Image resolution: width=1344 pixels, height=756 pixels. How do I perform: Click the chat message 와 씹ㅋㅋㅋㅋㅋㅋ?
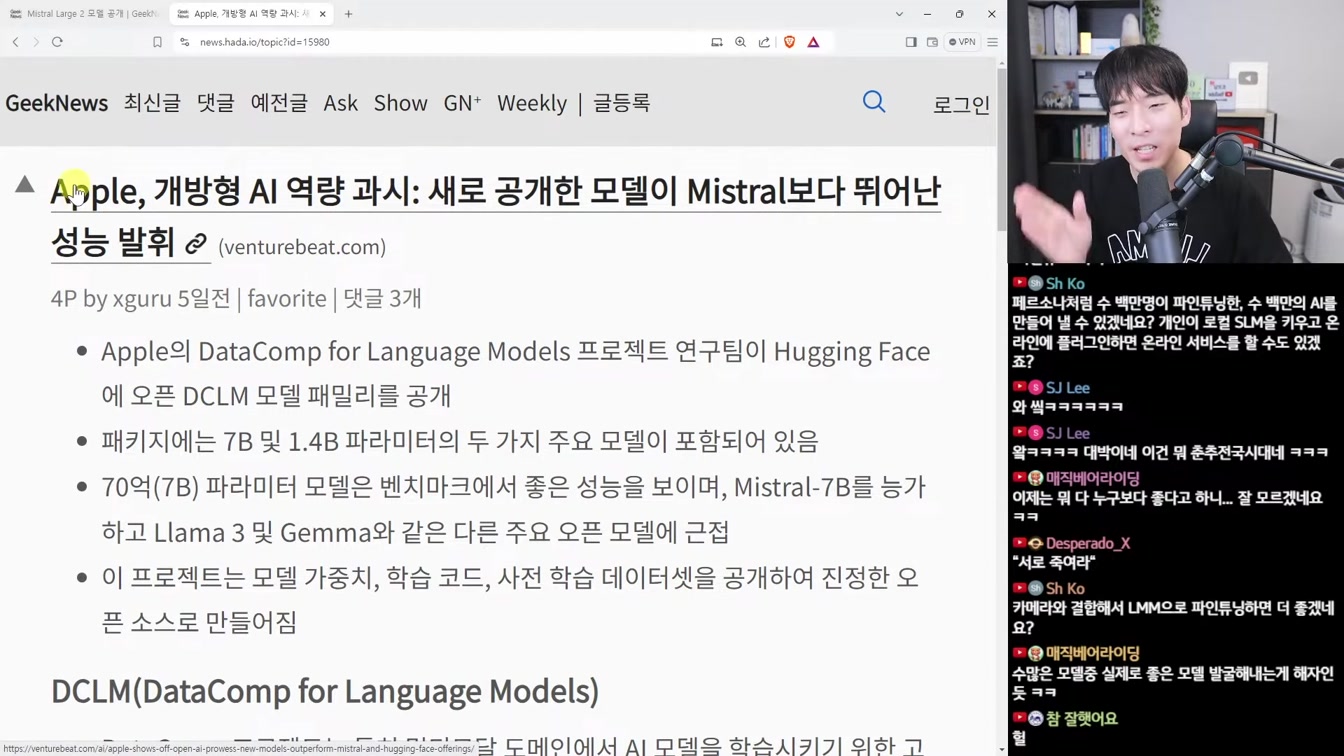tap(1067, 407)
